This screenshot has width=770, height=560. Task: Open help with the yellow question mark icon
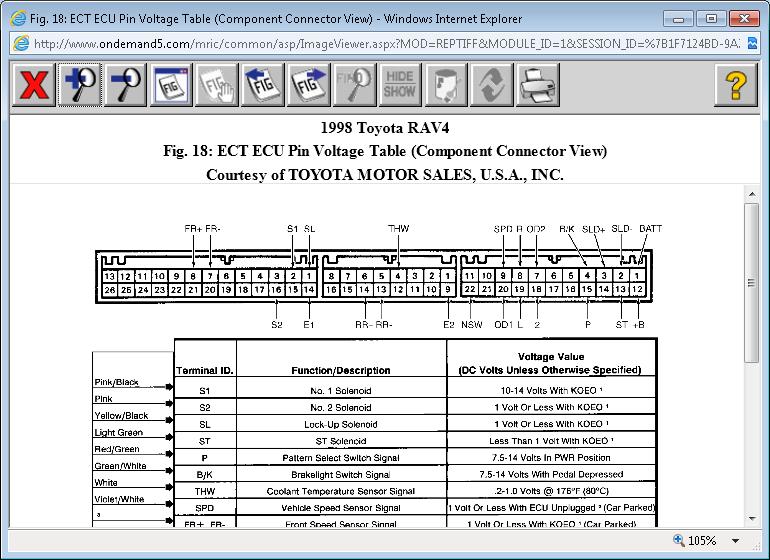tap(736, 84)
